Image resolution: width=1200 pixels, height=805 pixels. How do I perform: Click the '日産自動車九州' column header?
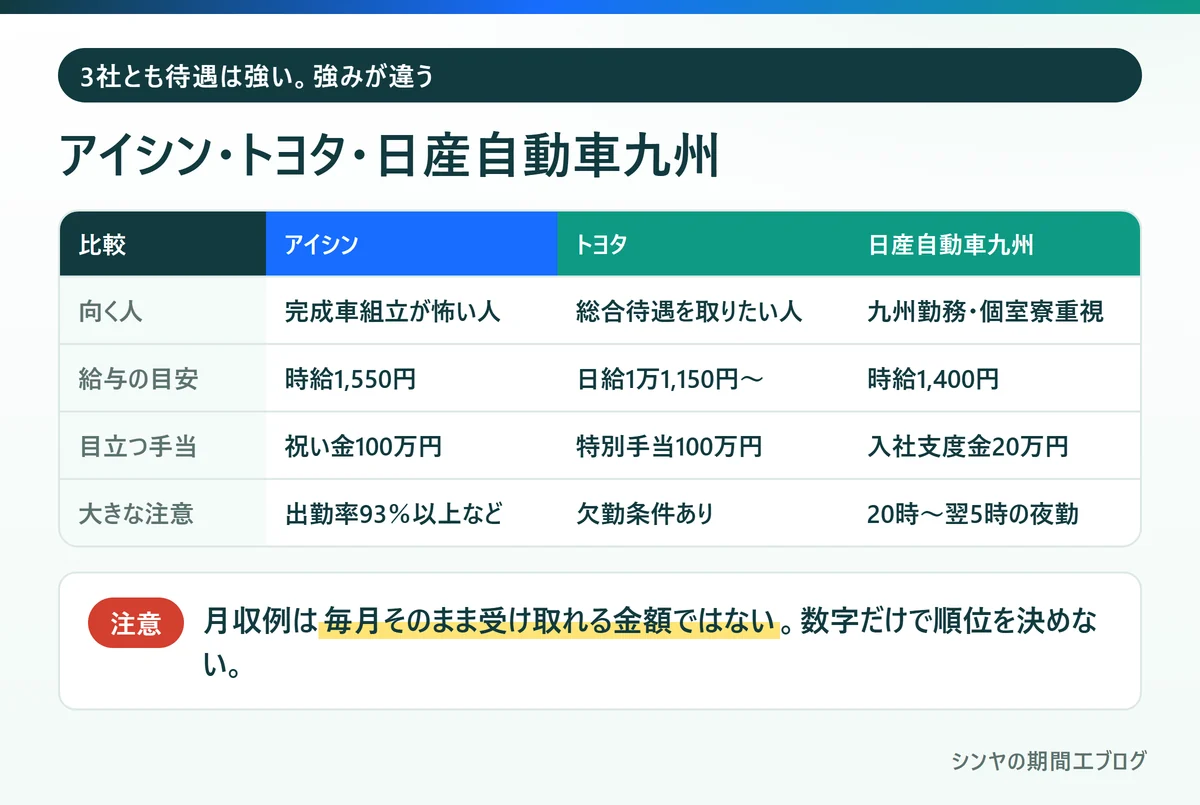(x=995, y=244)
